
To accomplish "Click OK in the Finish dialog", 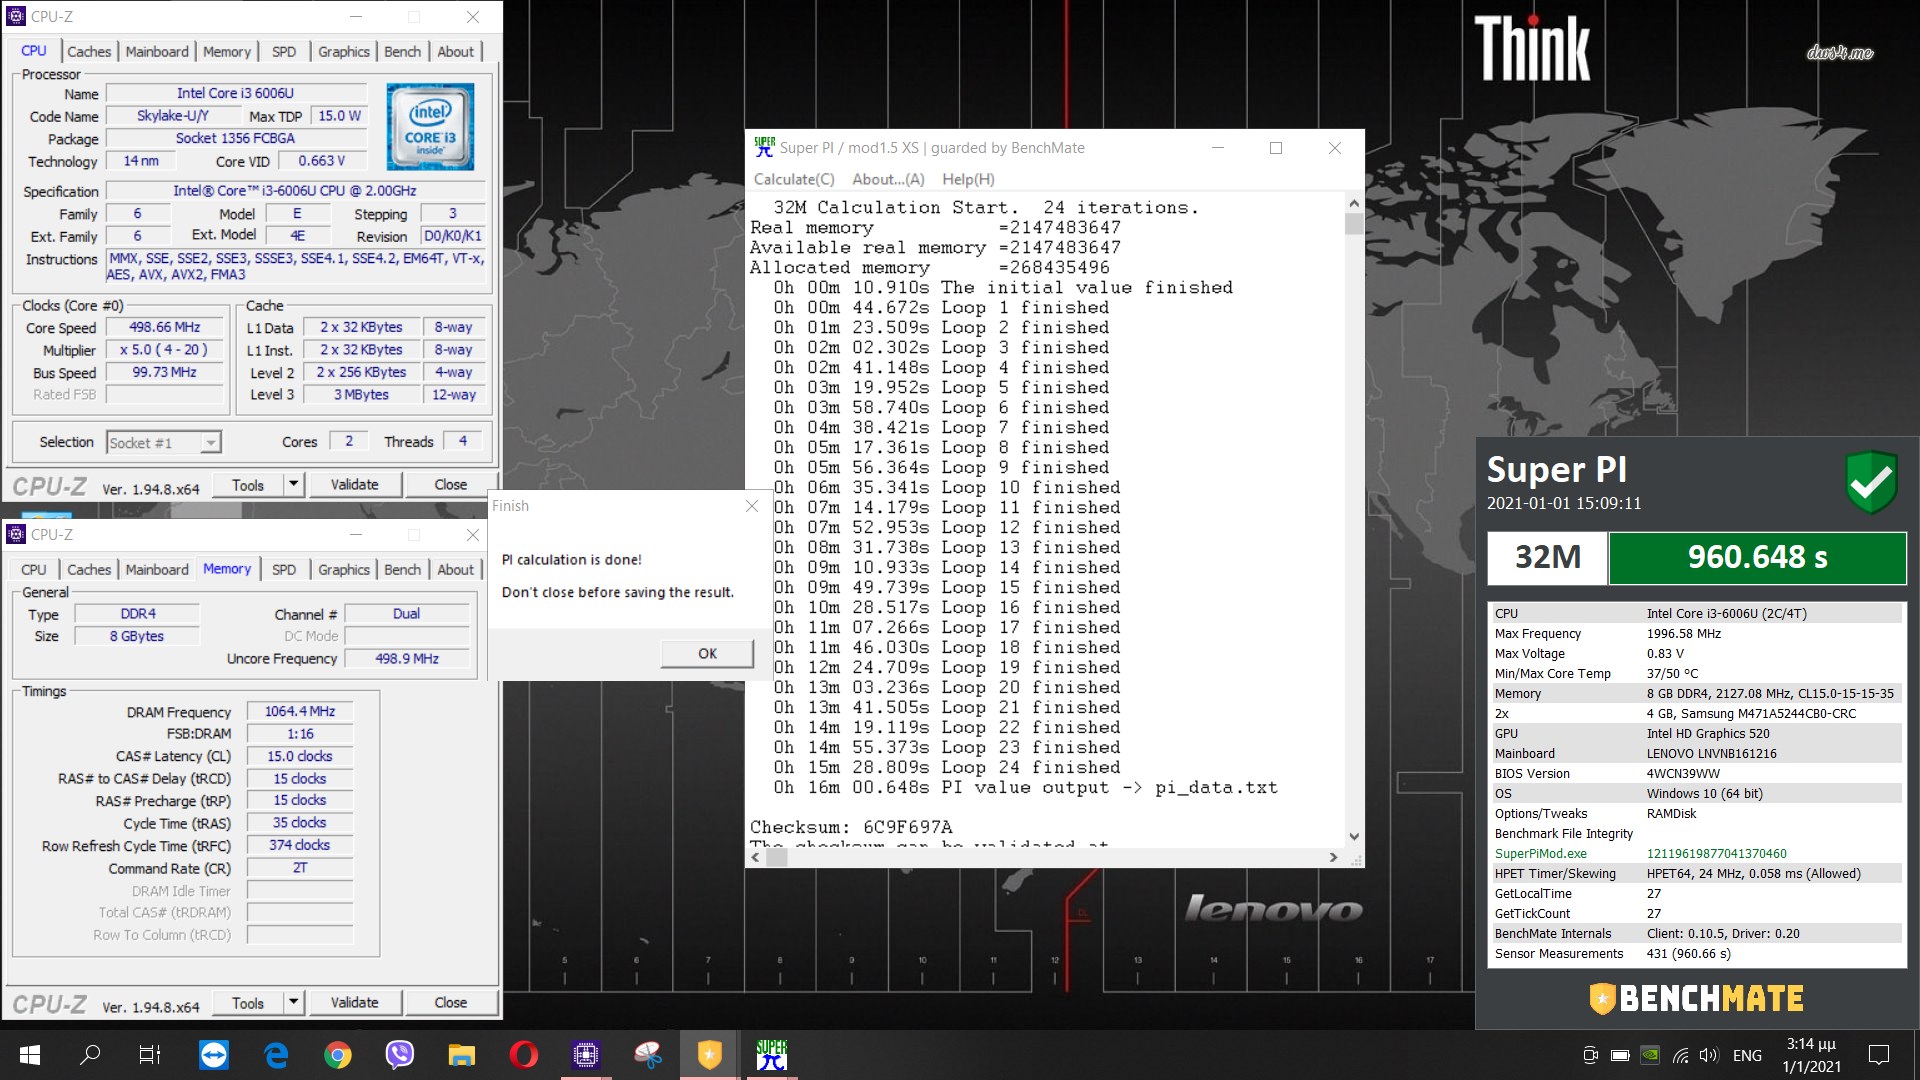I will [707, 653].
